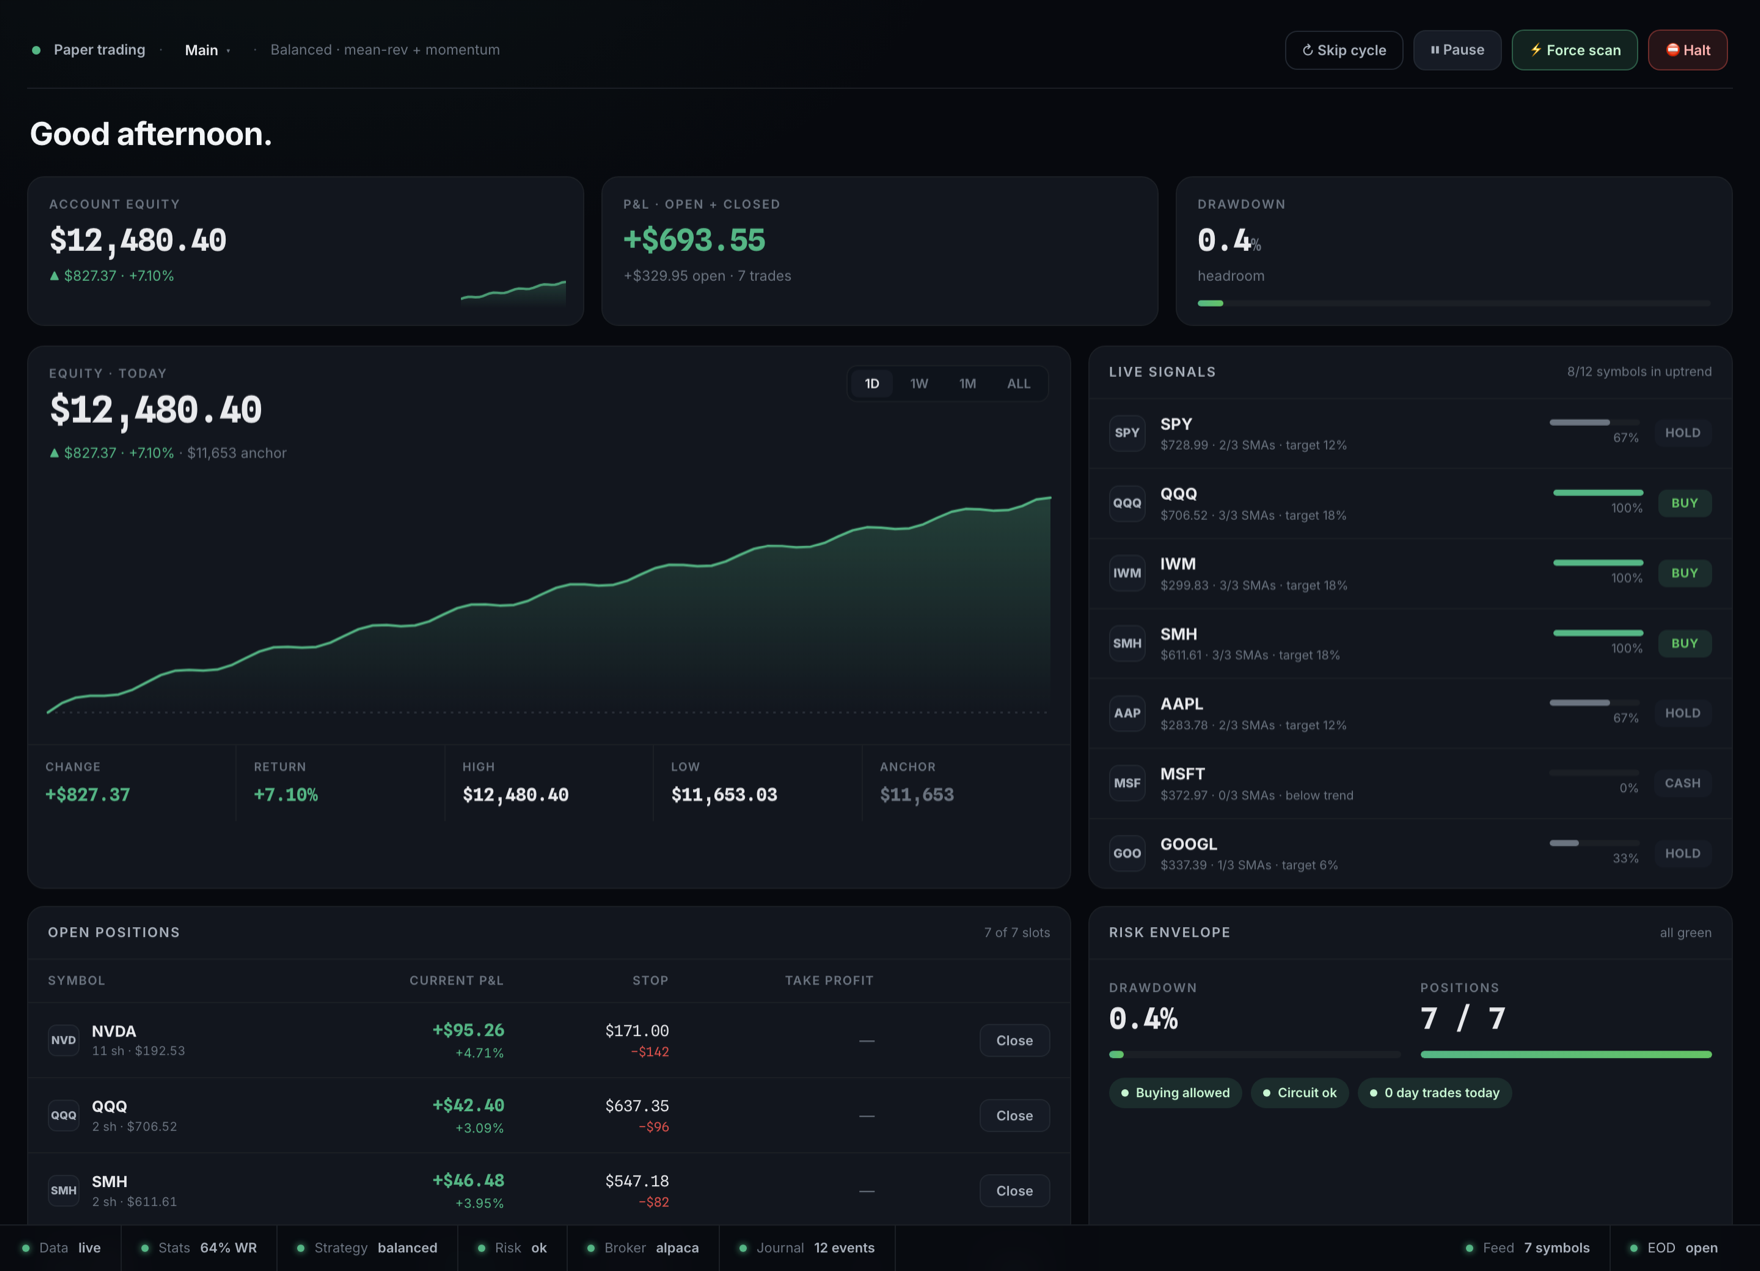
Task: Click the NVDA badge in Open Positions
Action: (64, 1040)
